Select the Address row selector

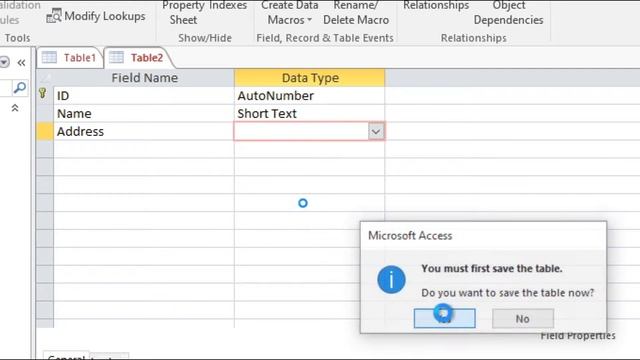point(45,131)
